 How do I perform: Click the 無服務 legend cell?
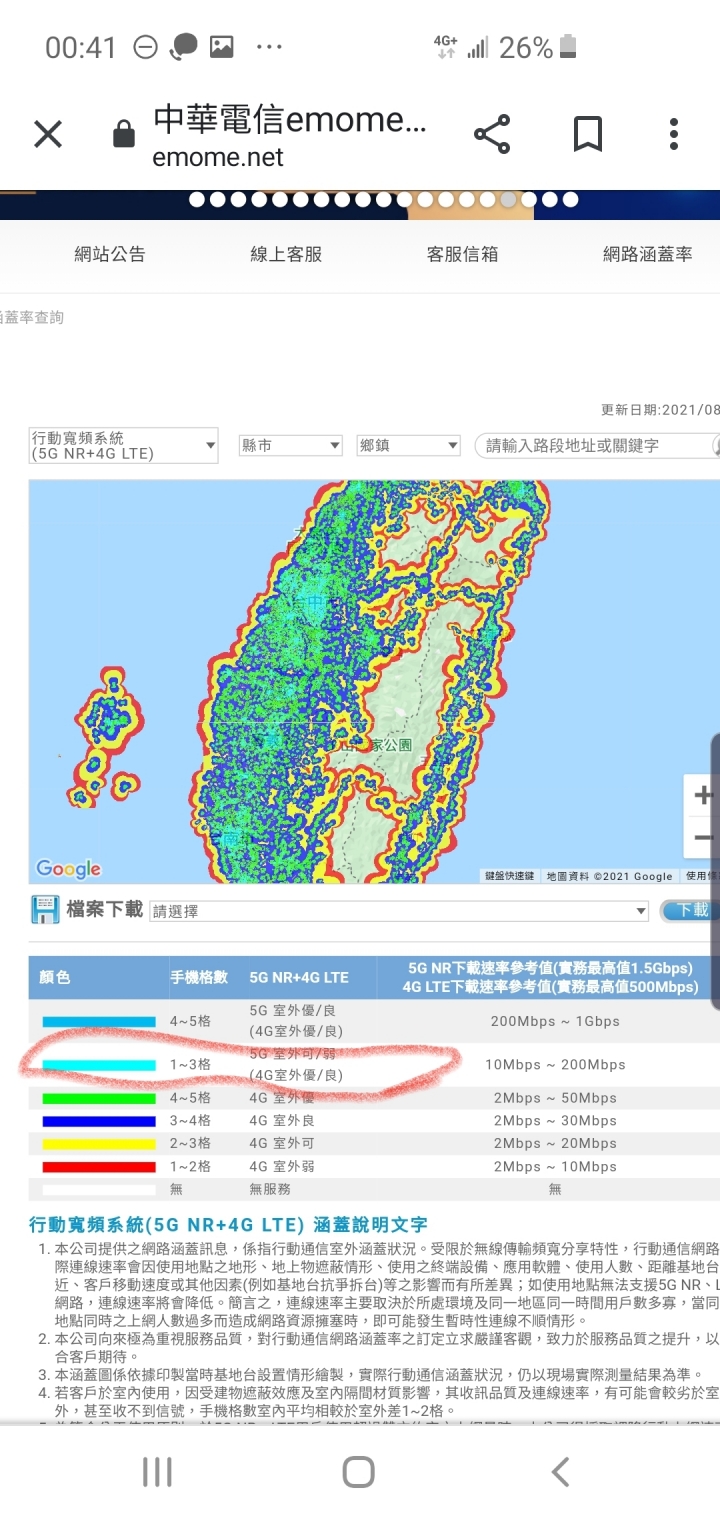270,1189
